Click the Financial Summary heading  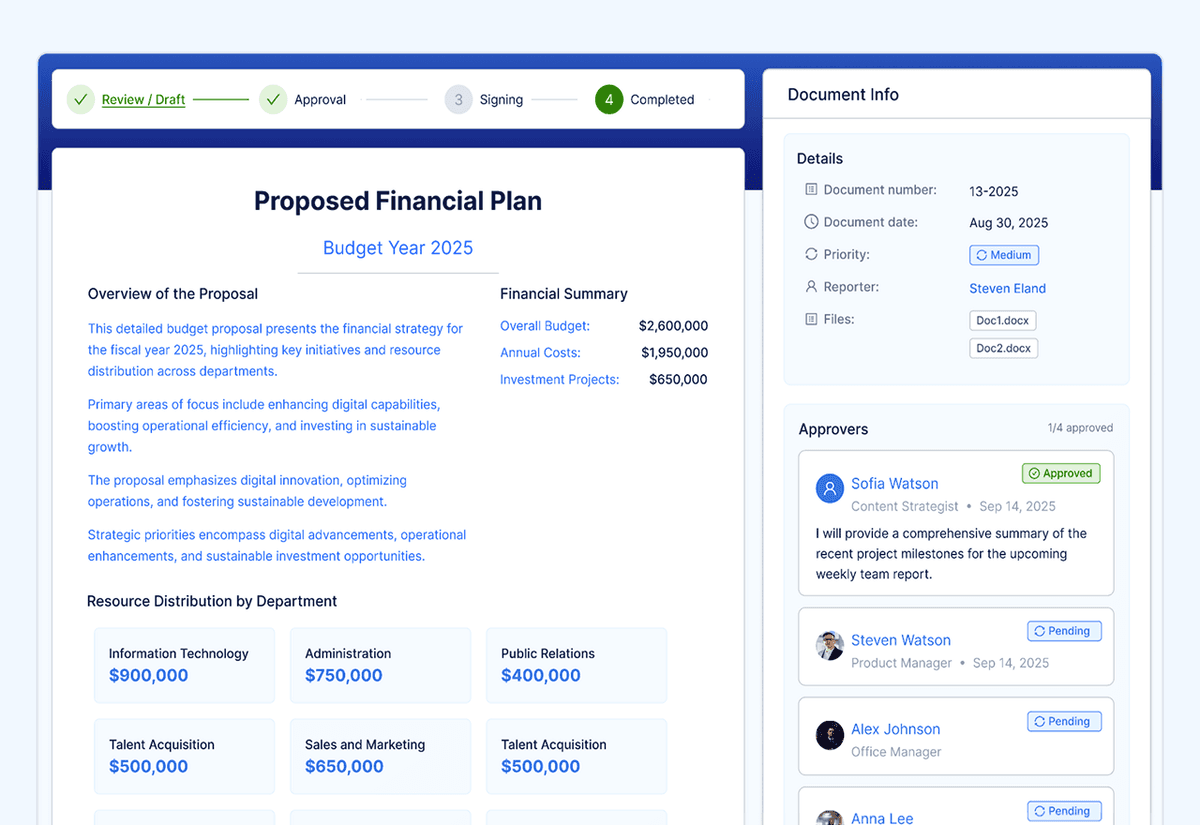[564, 294]
